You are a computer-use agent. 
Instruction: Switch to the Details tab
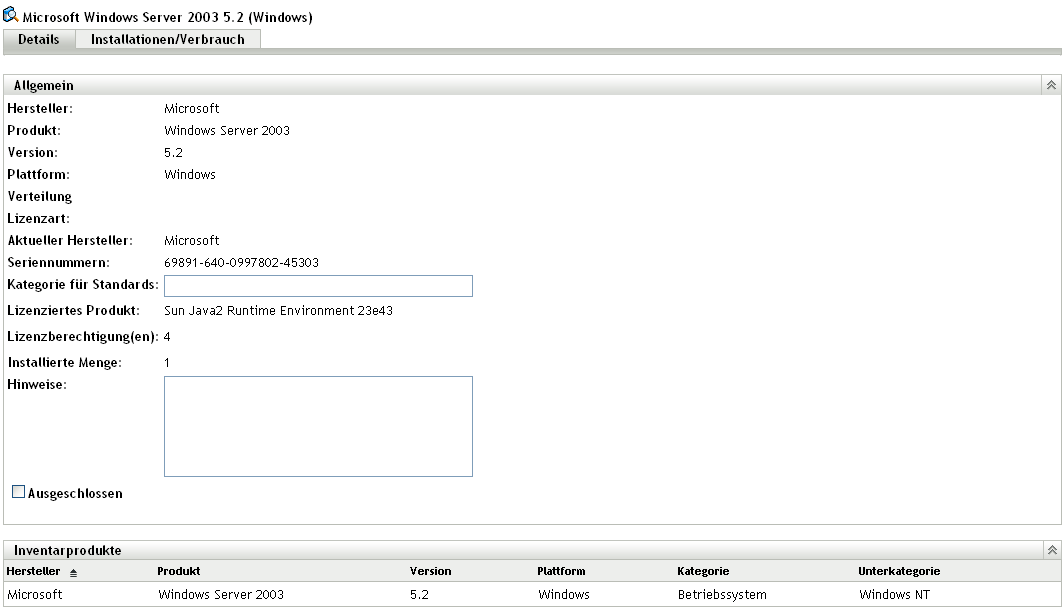coord(39,39)
